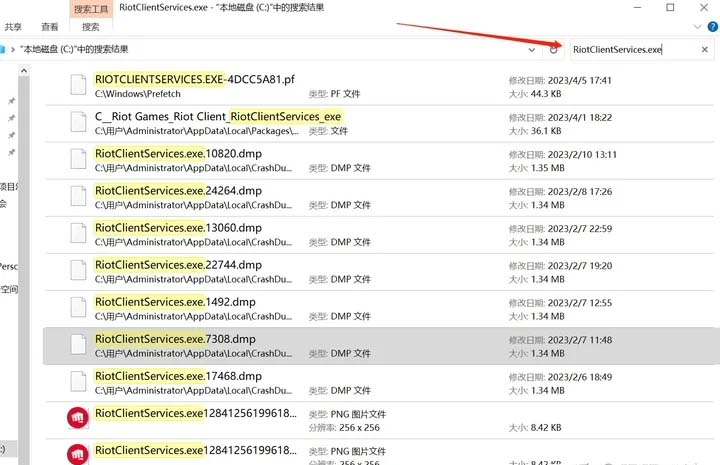Select RIOTCLIENTSERVICES.EXE-4DCC5A81.pf file

coord(379,86)
